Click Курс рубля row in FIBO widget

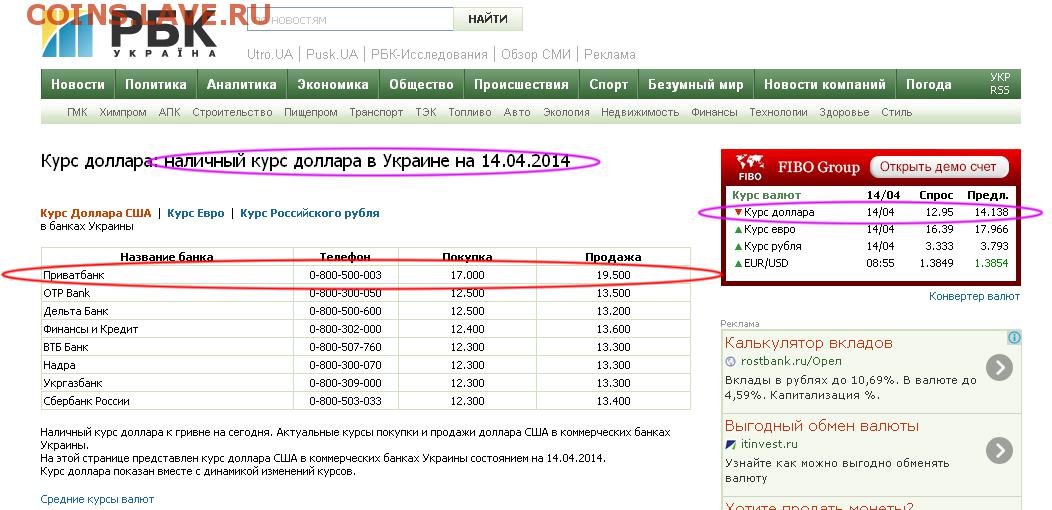point(871,246)
